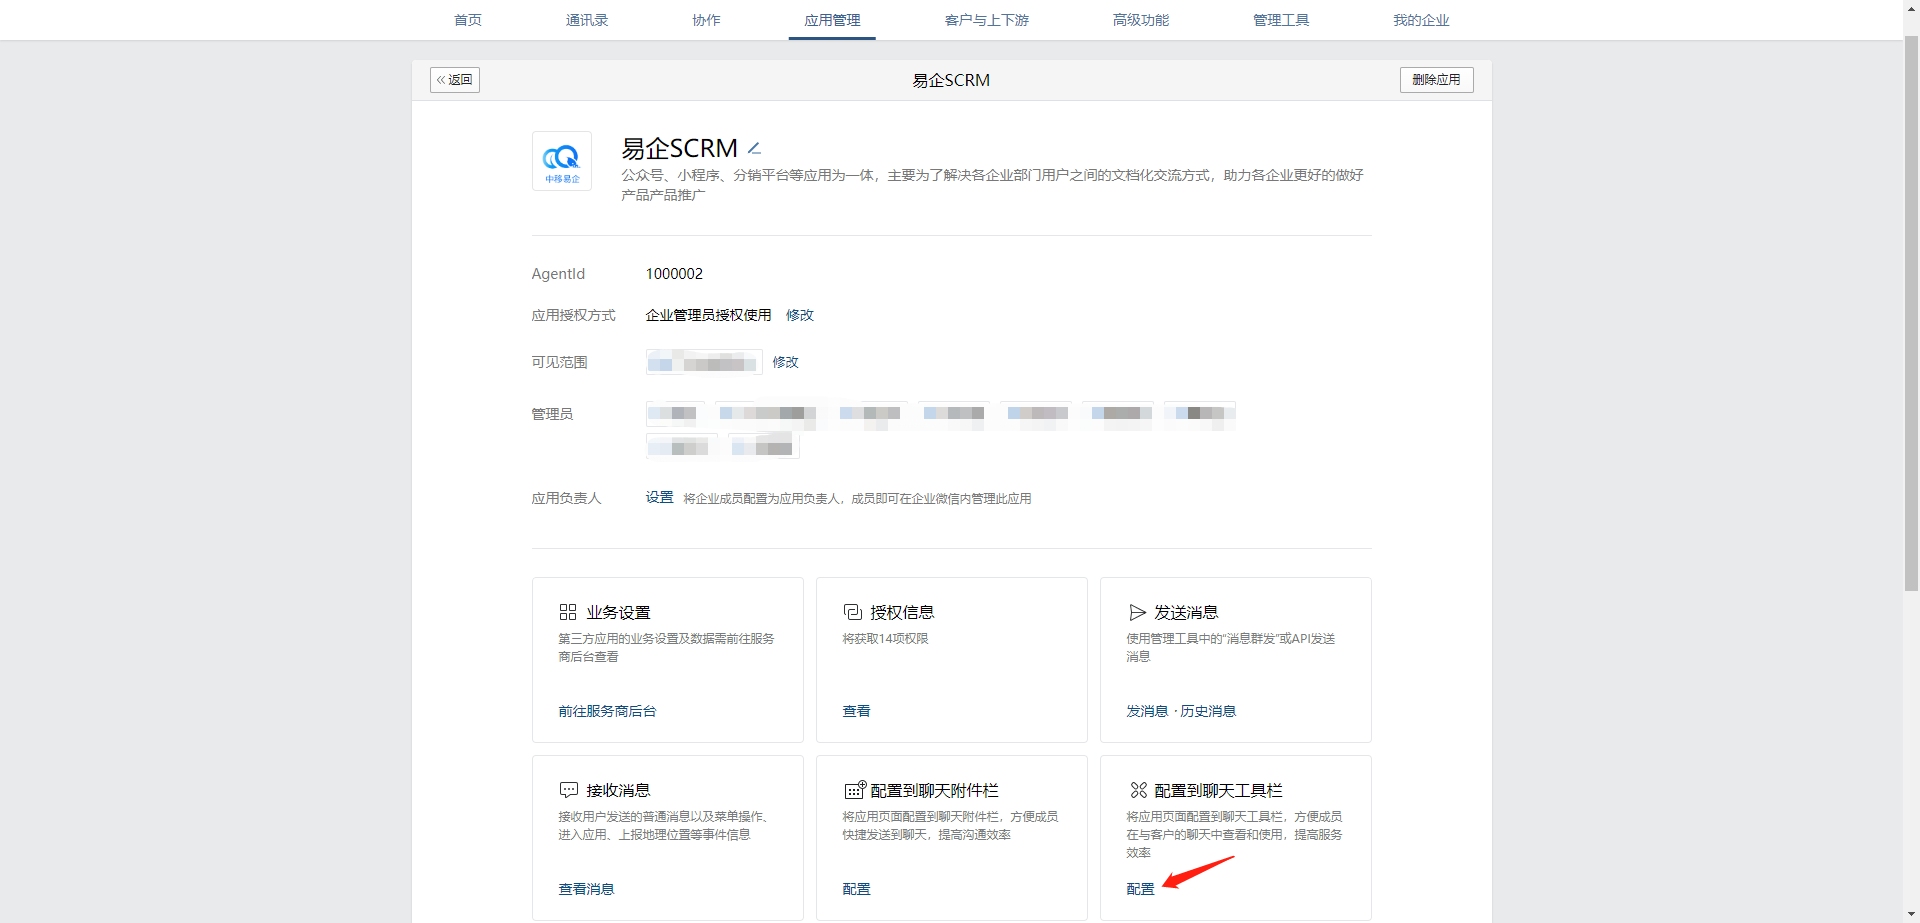Click the 配置到聊天工具栏 icon
Viewport: 1920px width, 923px height.
pos(1138,790)
